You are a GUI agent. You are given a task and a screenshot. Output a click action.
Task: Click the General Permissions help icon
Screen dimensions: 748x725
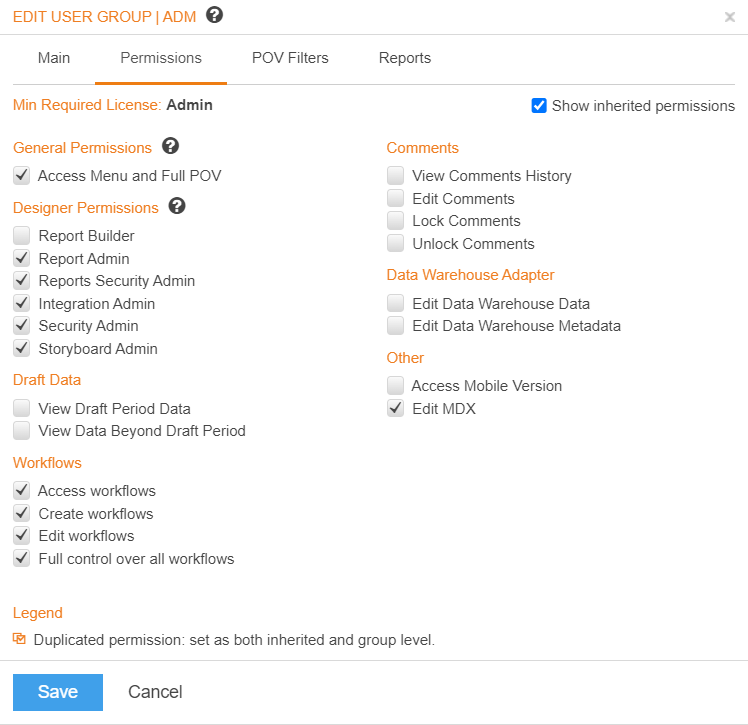[x=170, y=146]
